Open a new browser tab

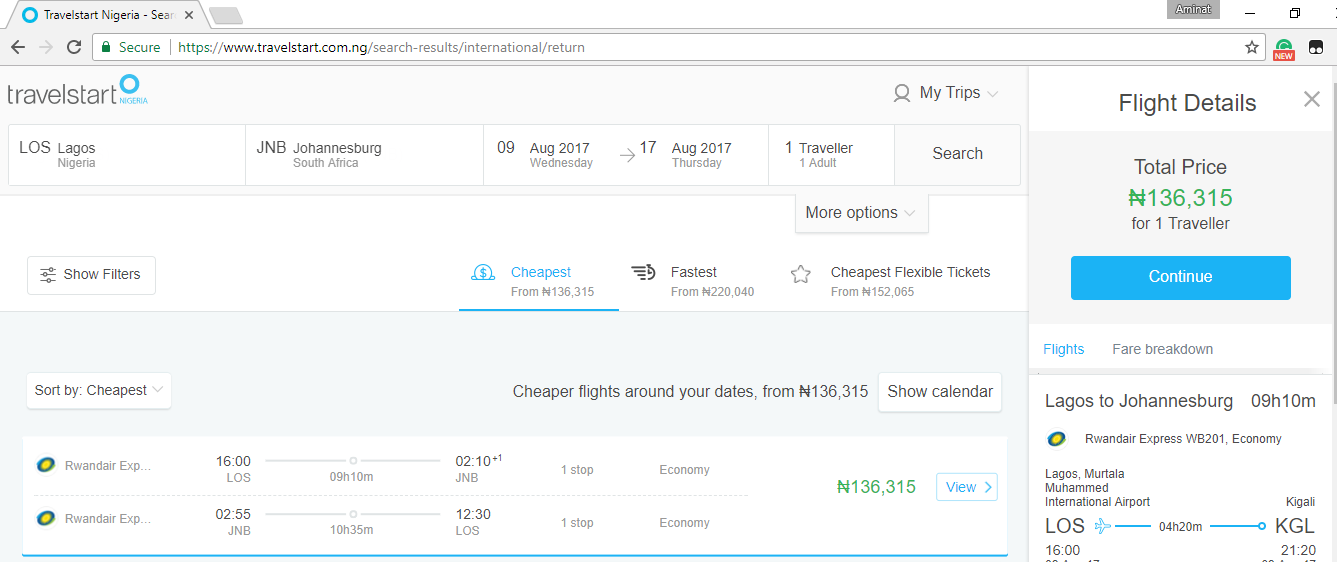[225, 15]
